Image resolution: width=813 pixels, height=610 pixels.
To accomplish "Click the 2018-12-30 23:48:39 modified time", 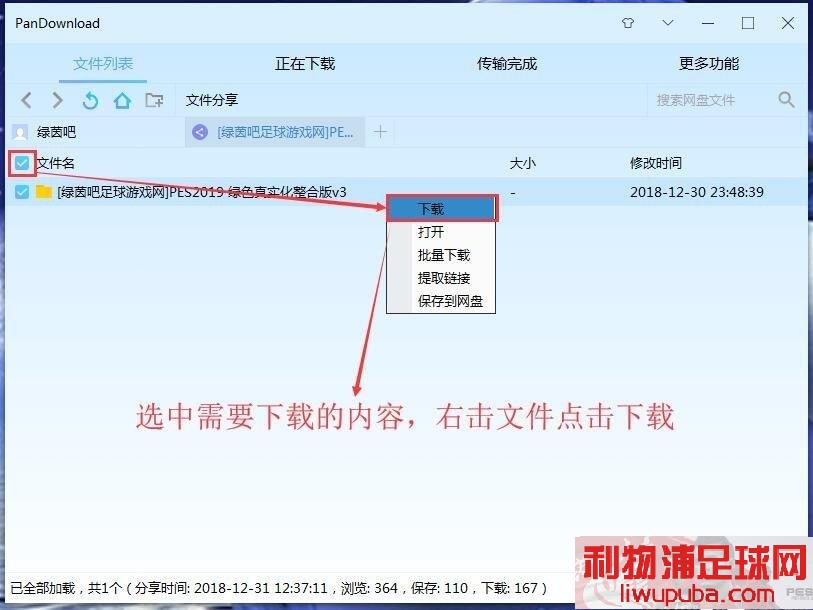I will coord(697,192).
